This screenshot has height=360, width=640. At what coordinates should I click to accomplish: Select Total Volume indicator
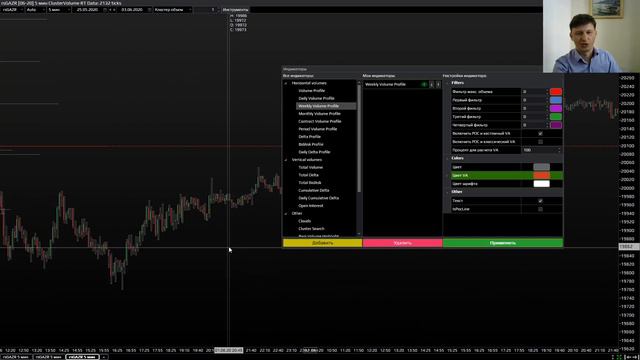311,167
